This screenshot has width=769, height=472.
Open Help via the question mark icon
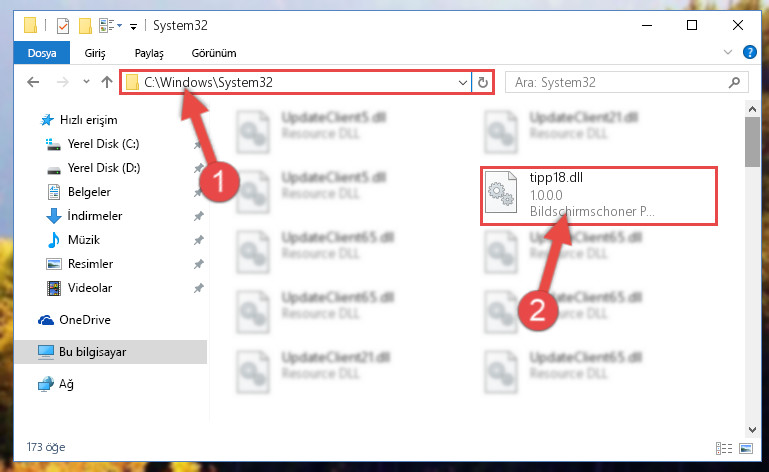click(749, 52)
